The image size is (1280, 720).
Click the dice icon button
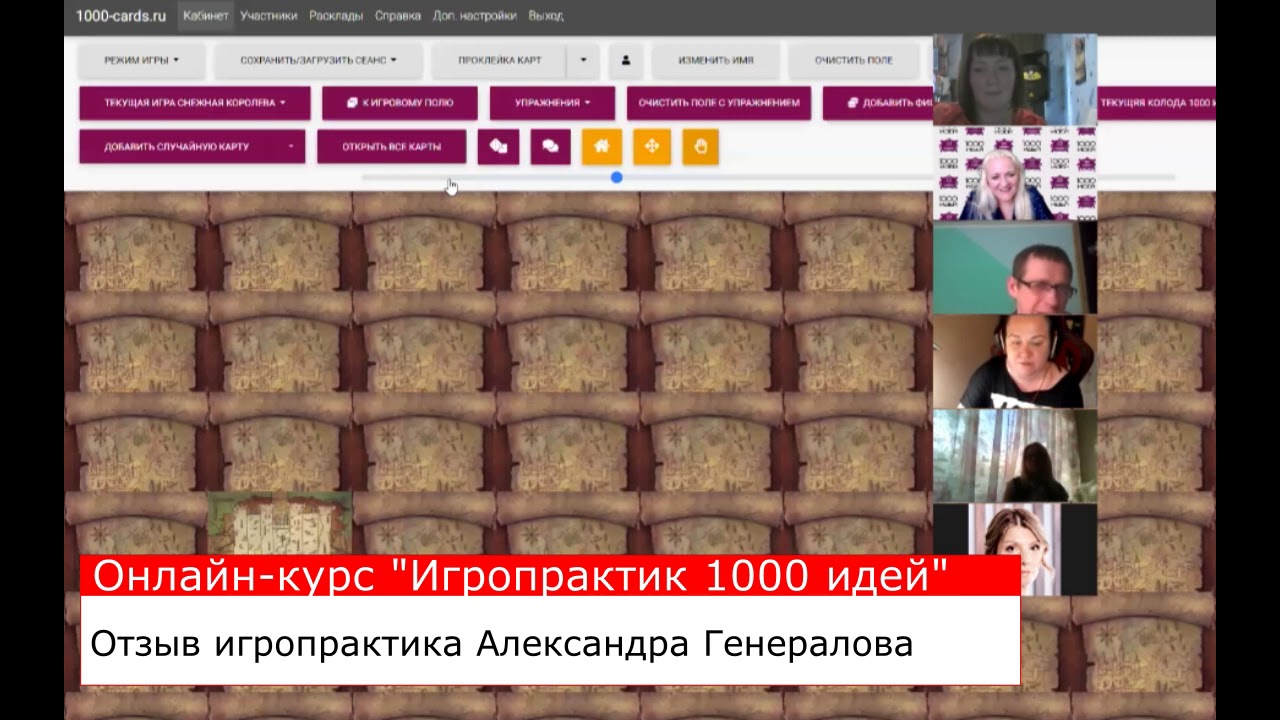[x=498, y=146]
